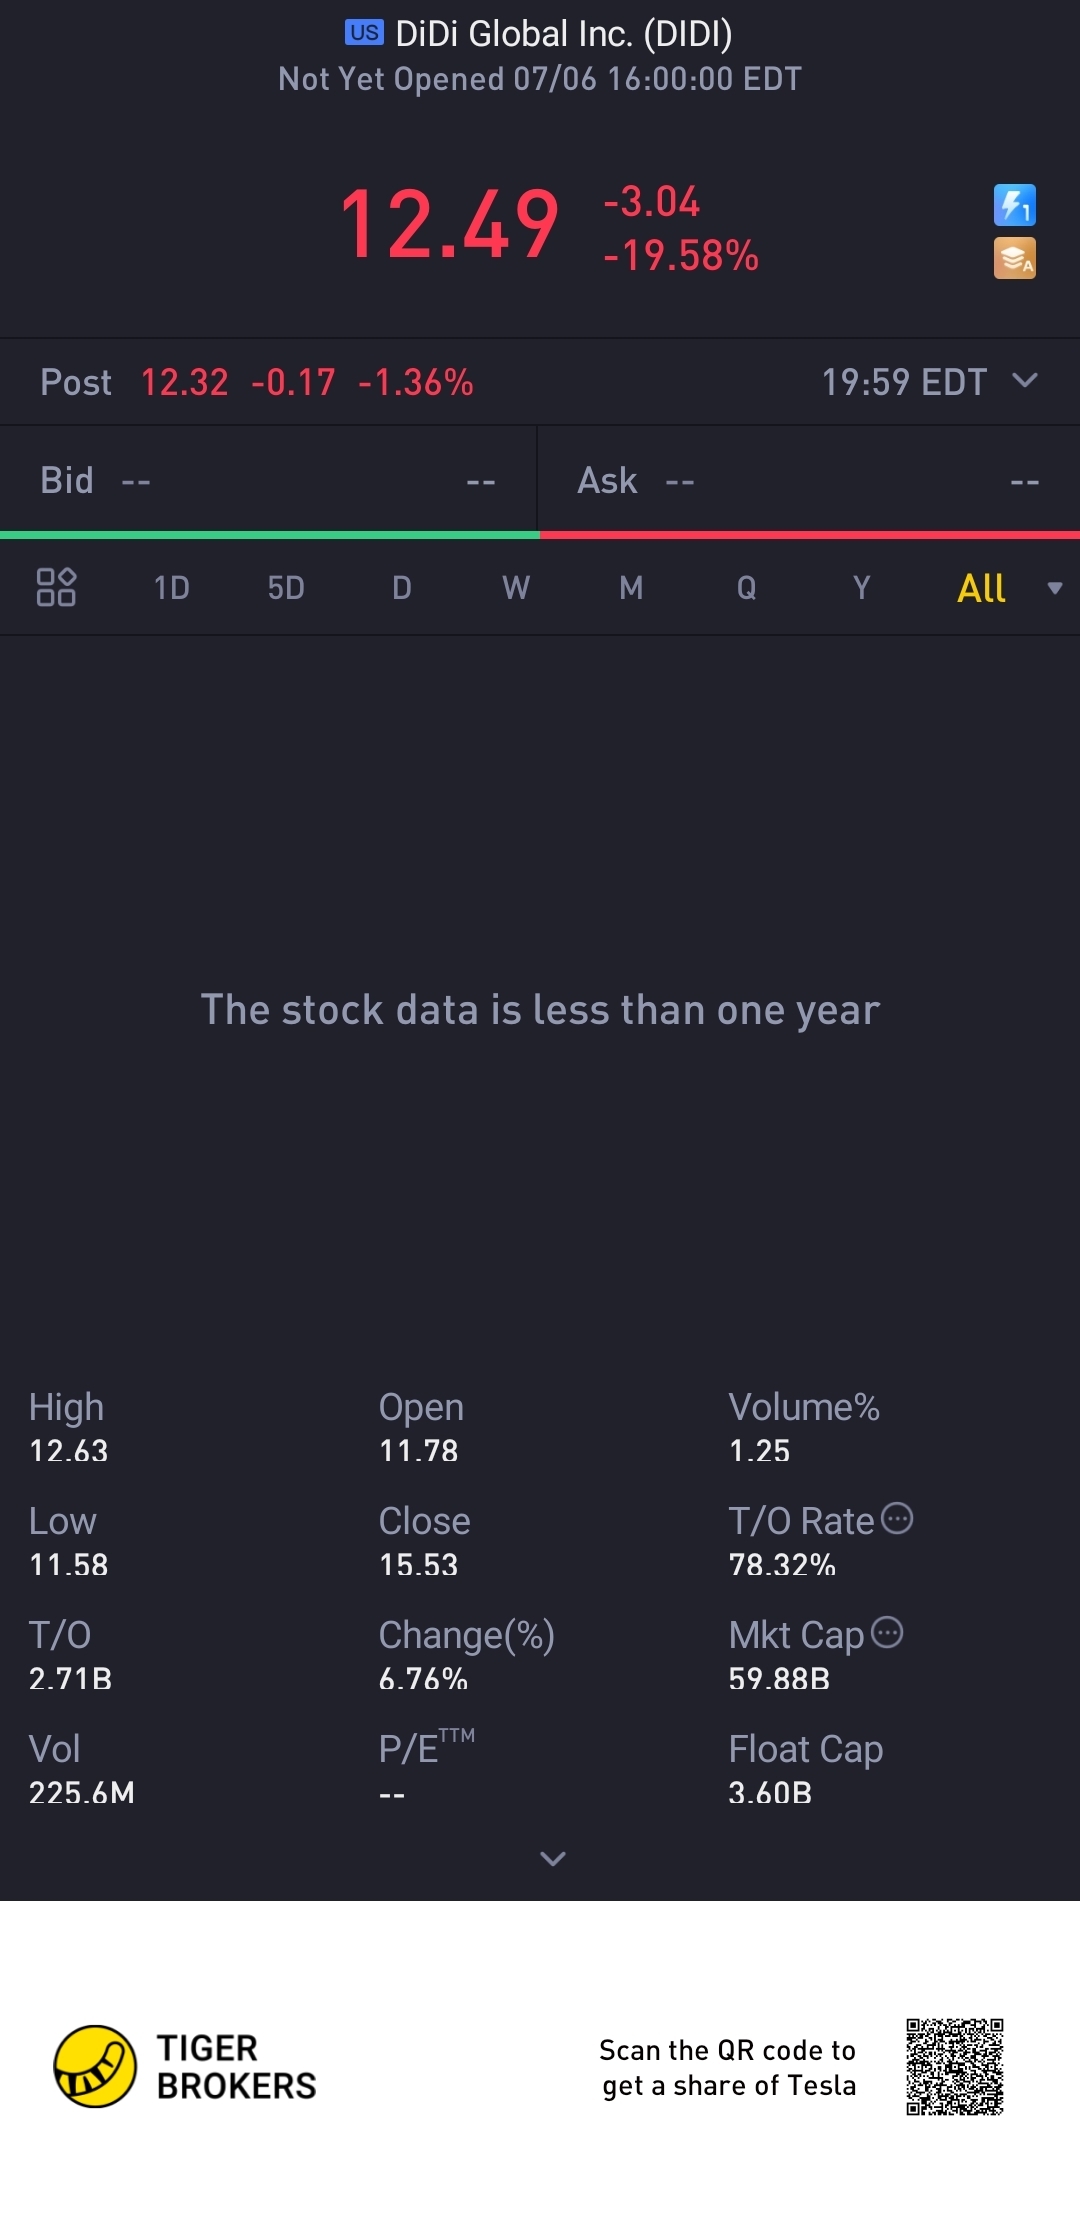1080x2233 pixels.
Task: Tap the Tiger Brokers logo
Action: 95,2066
